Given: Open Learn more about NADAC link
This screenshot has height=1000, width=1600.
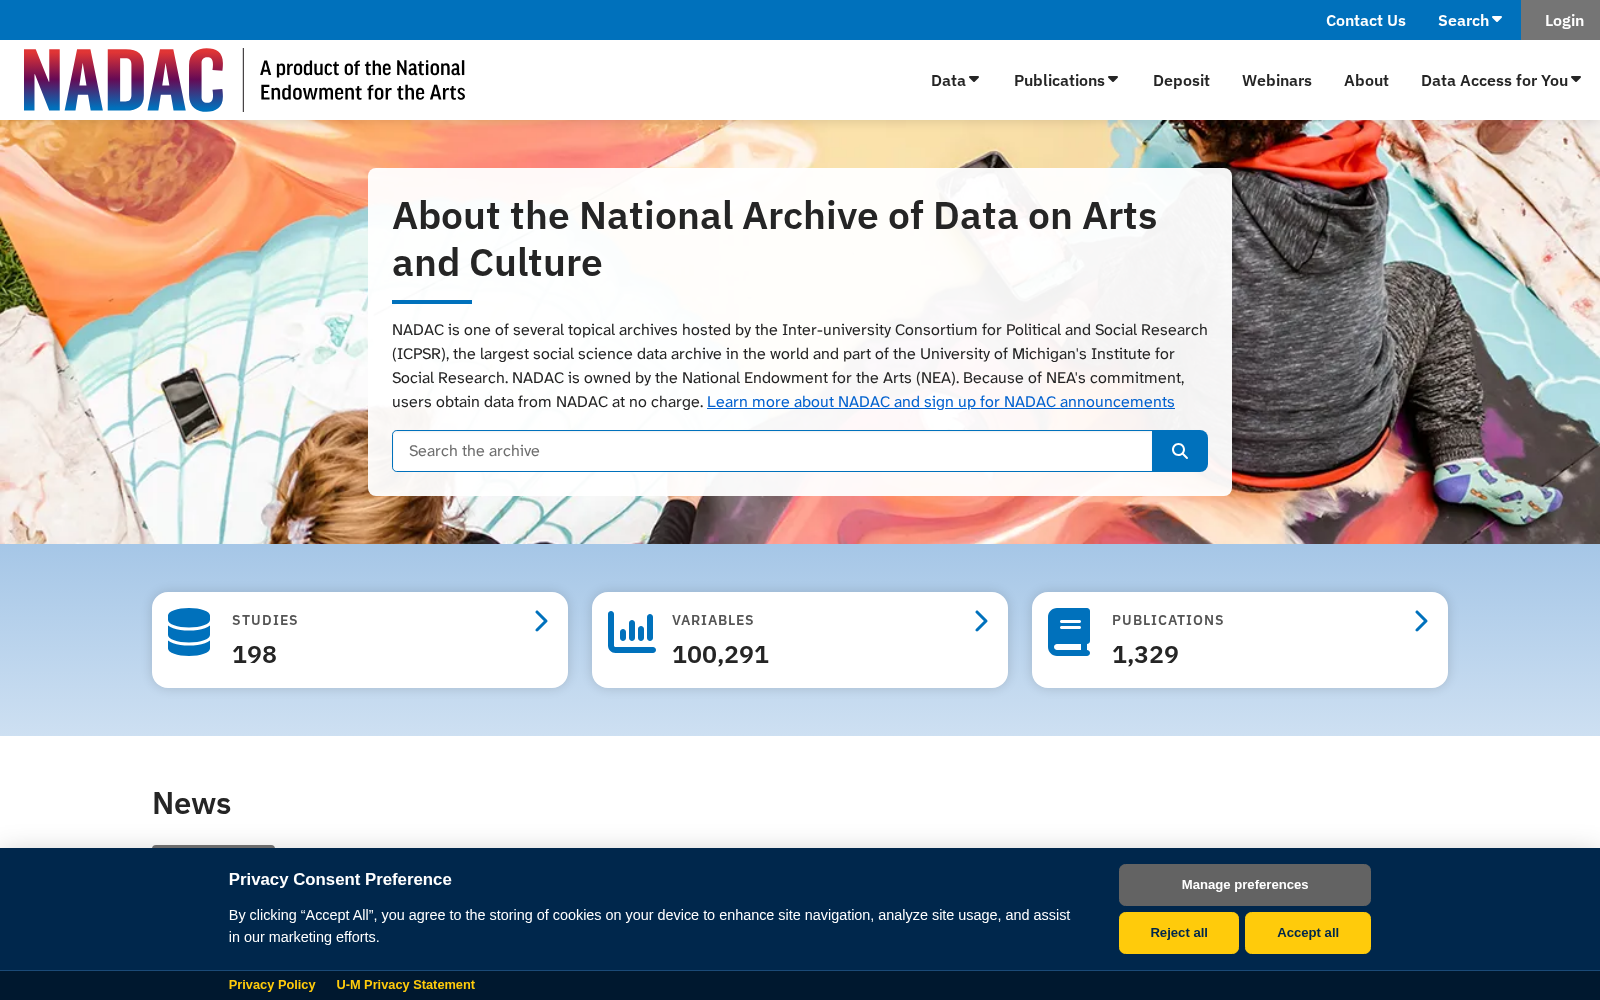Looking at the screenshot, I should pyautogui.click(x=941, y=402).
